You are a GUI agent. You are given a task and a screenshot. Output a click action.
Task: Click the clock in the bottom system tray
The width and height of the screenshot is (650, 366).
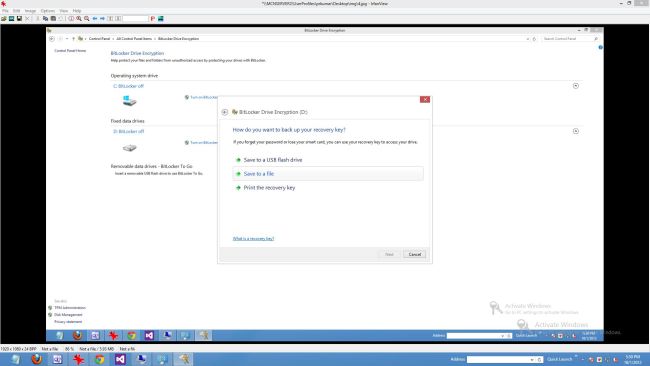click(x=633, y=360)
